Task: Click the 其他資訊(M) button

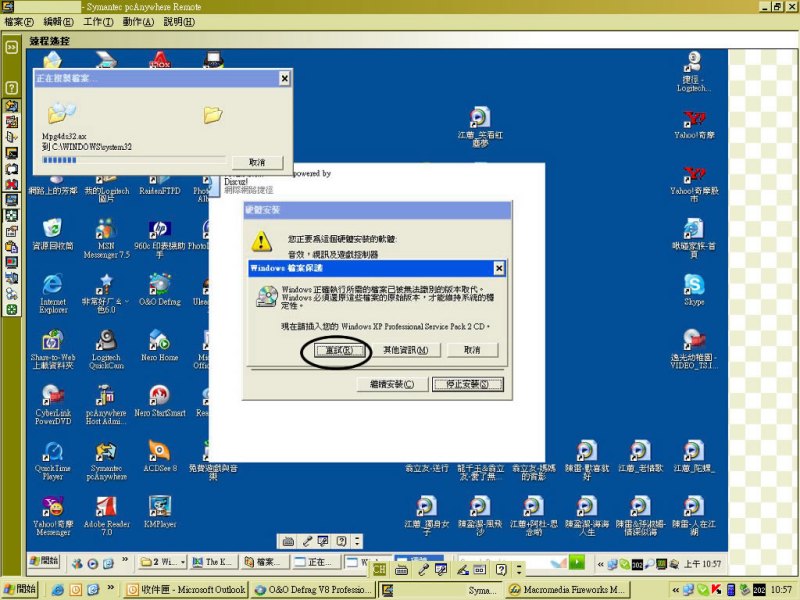Action: [x=406, y=351]
